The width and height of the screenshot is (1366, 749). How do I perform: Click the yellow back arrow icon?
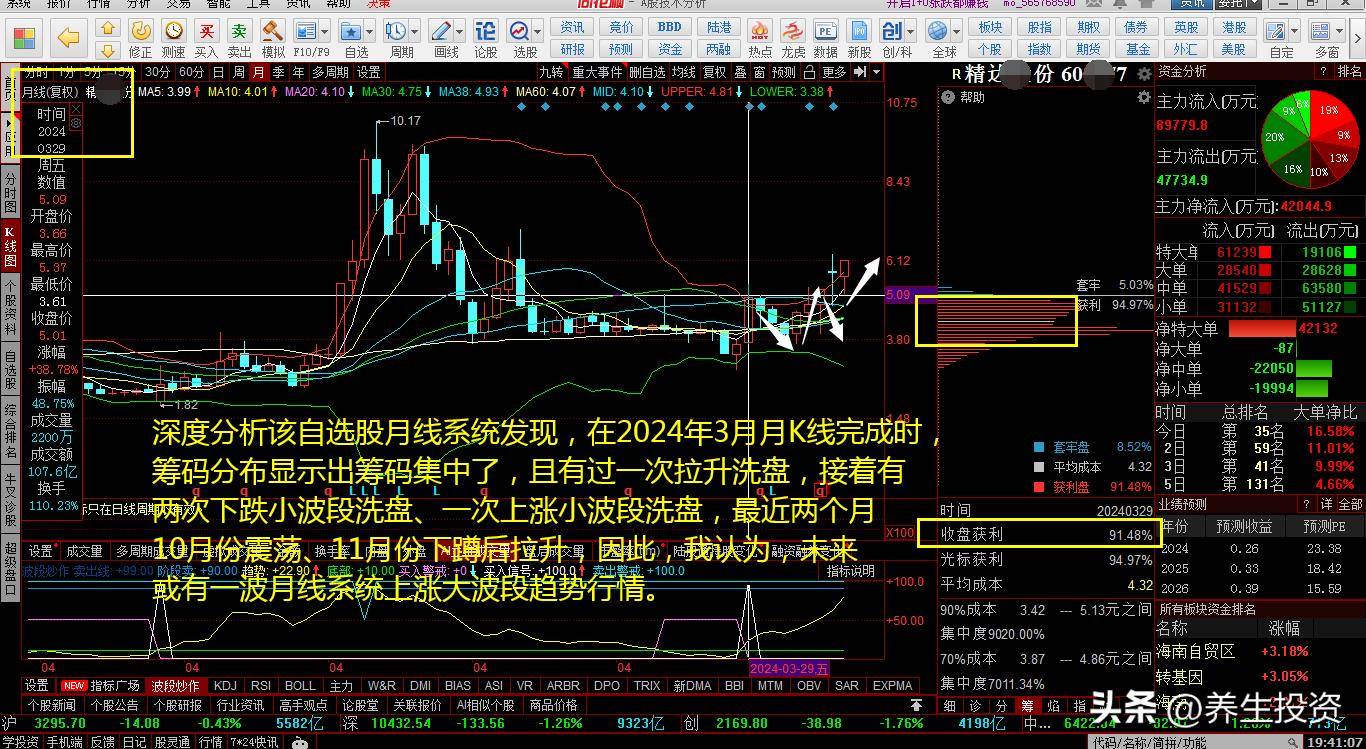(x=68, y=39)
